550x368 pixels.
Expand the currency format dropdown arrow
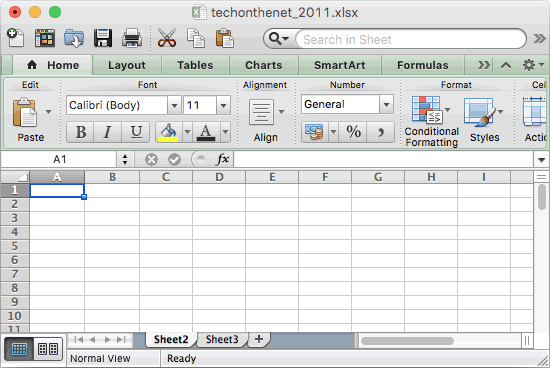click(333, 132)
